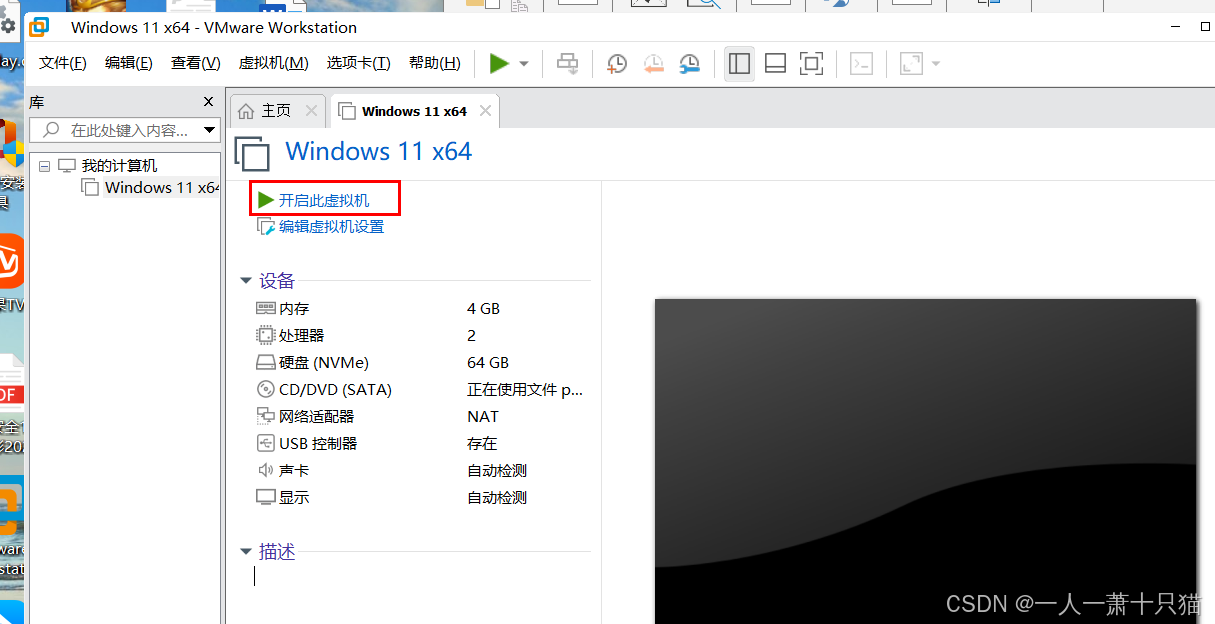1215x624 pixels.
Task: Click the CD/DVD (SATA) disc icon
Action: point(266,390)
